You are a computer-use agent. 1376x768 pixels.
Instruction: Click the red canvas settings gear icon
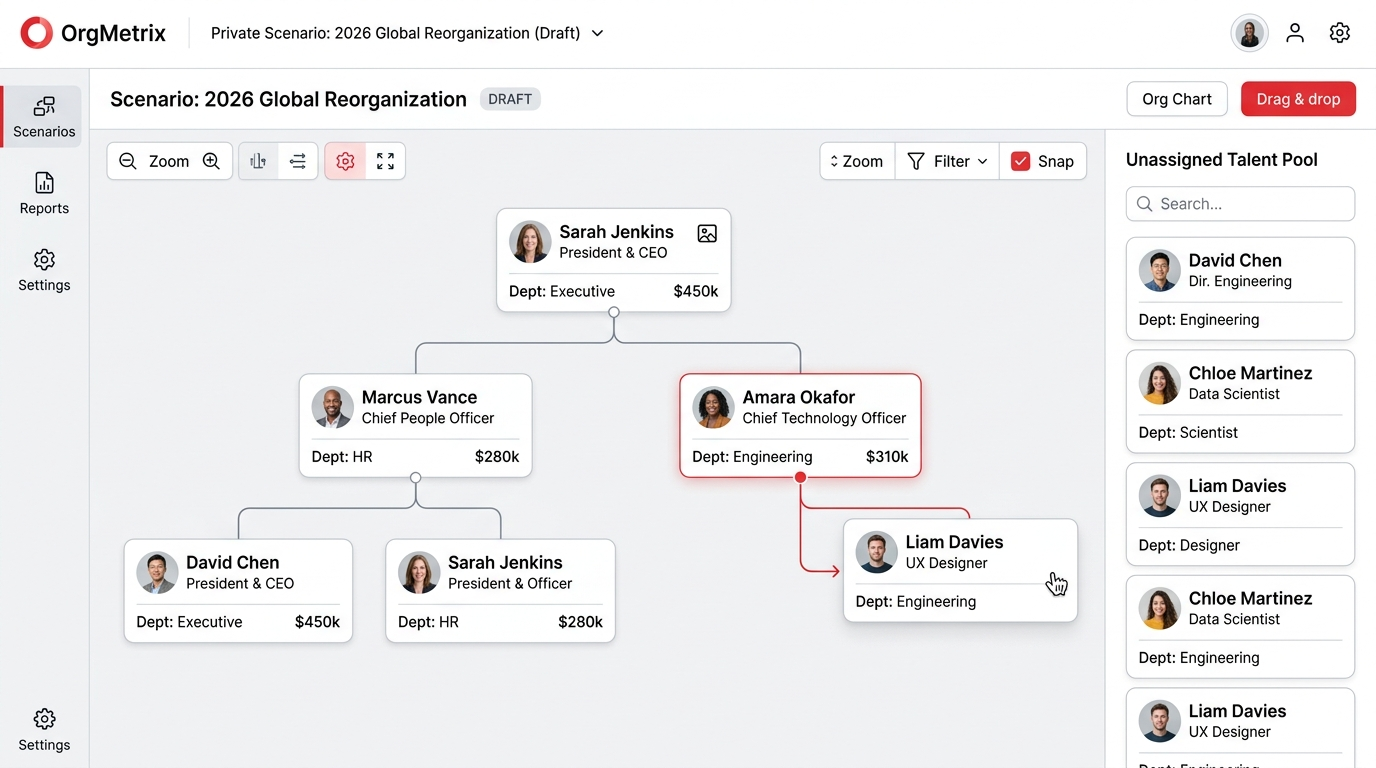click(345, 161)
